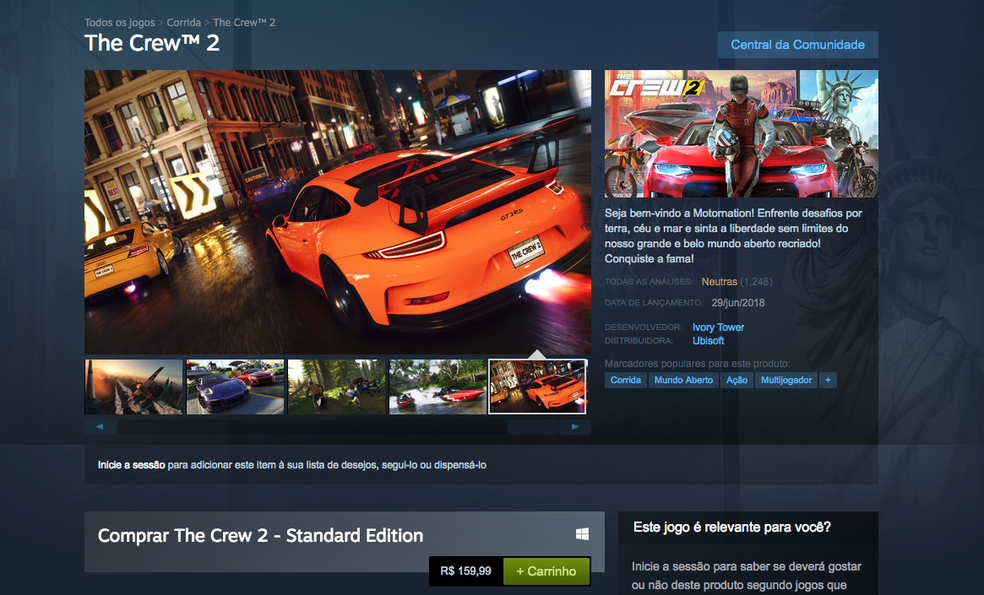Select the purple Porsche racing thumbnail
The height and width of the screenshot is (595, 984).
point(235,387)
